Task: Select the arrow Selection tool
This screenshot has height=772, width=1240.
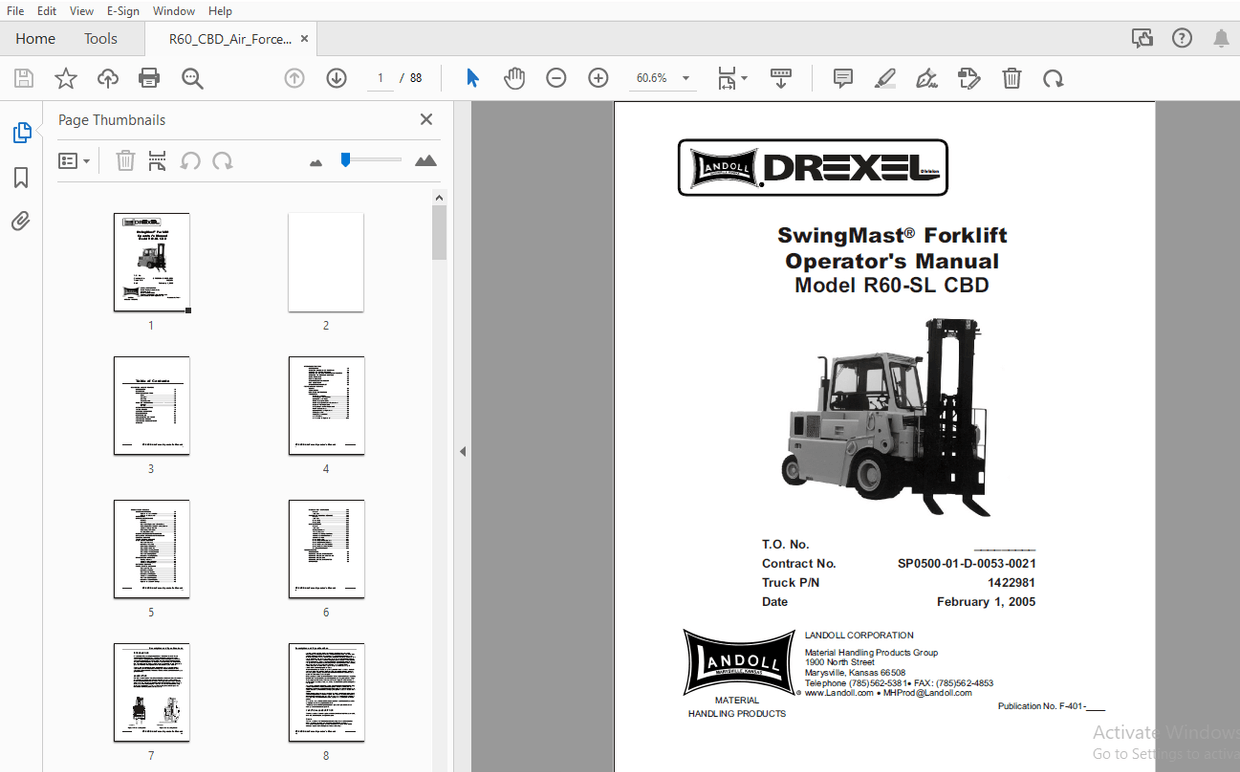Action: point(472,77)
